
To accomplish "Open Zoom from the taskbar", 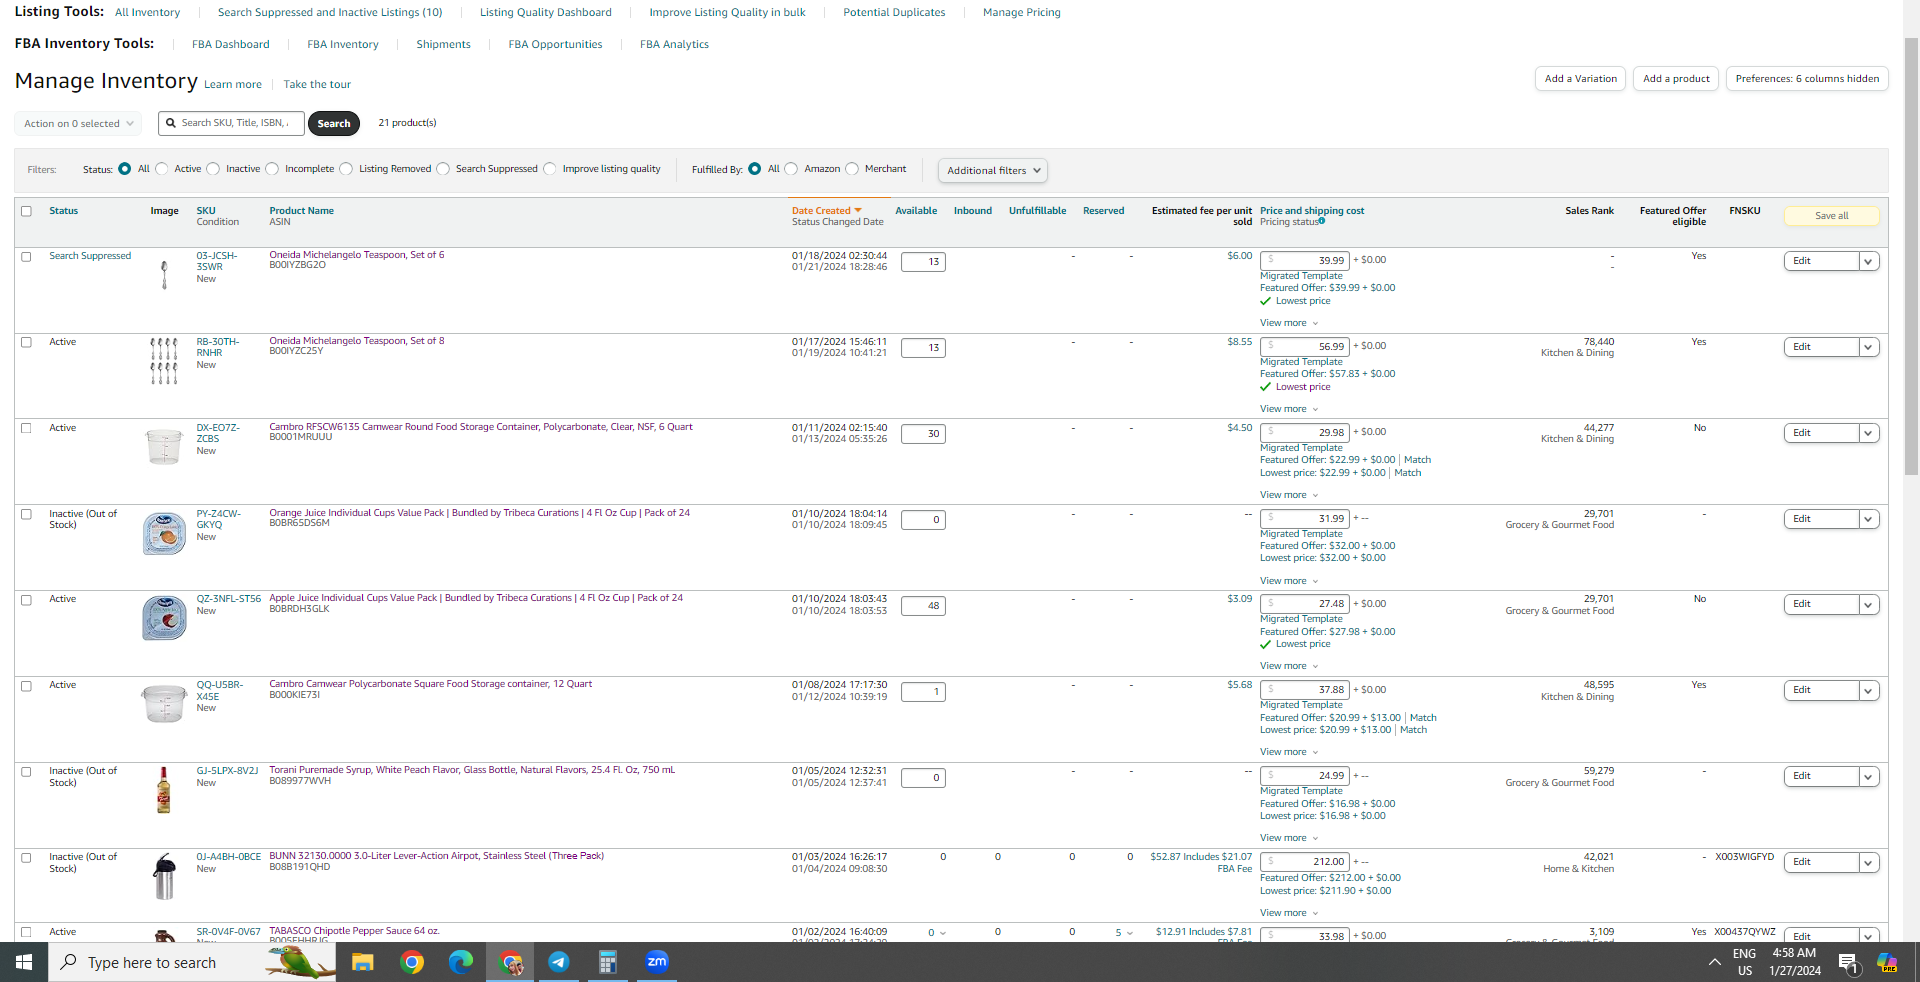I will [x=656, y=962].
